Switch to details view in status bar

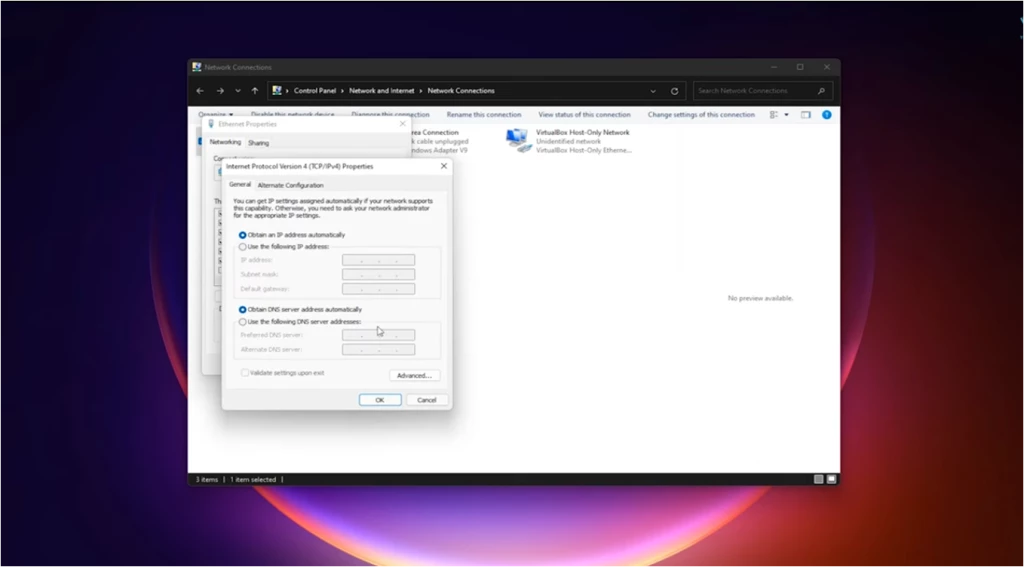(x=818, y=479)
